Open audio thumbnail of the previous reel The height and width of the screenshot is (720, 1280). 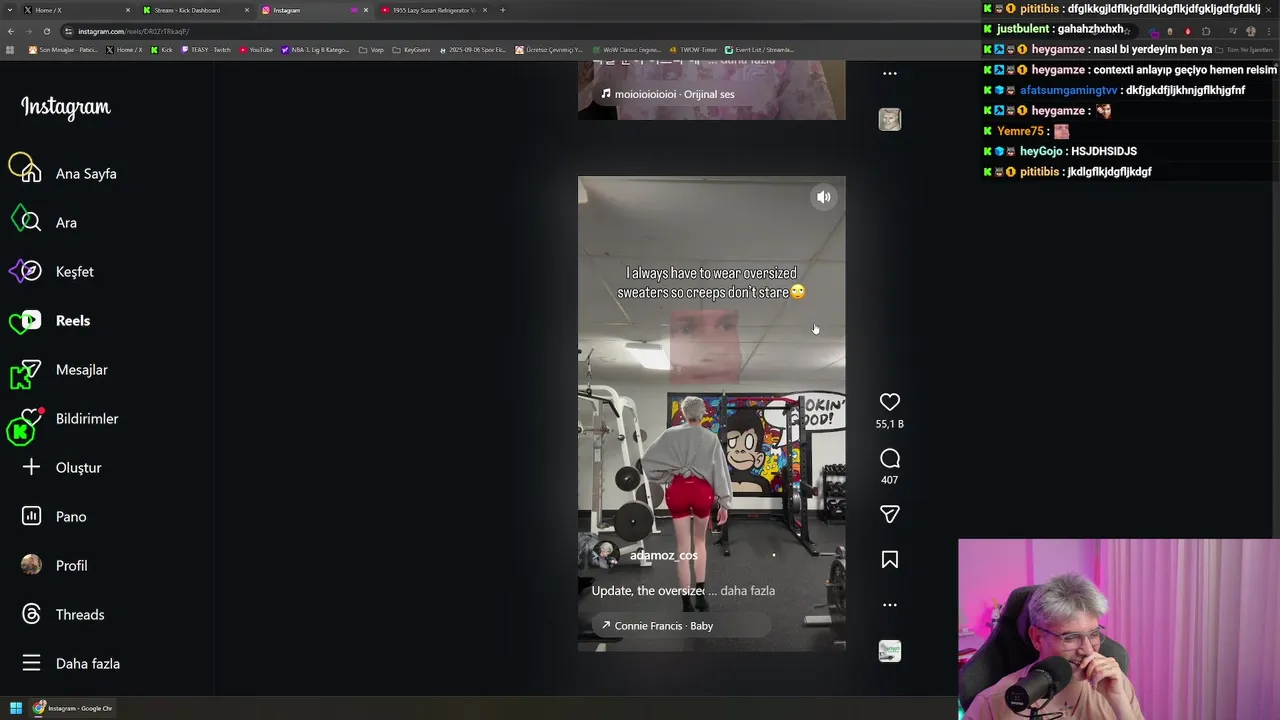(890, 120)
